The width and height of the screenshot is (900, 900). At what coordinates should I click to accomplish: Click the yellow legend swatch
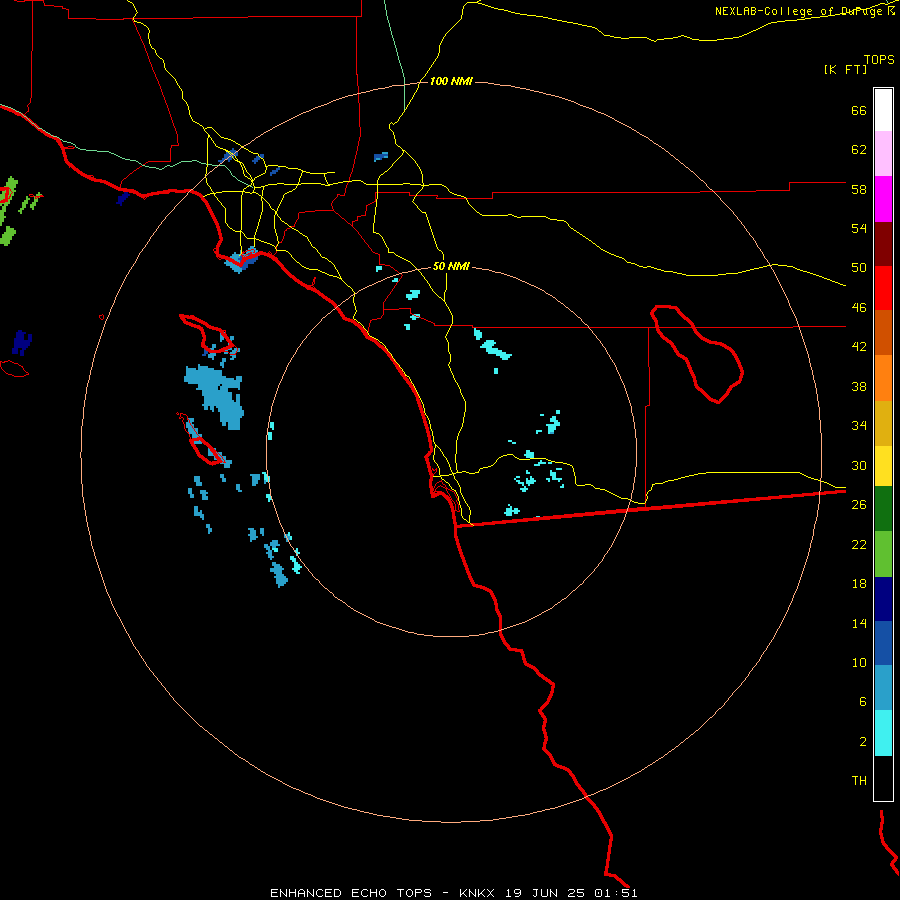[x=883, y=466]
